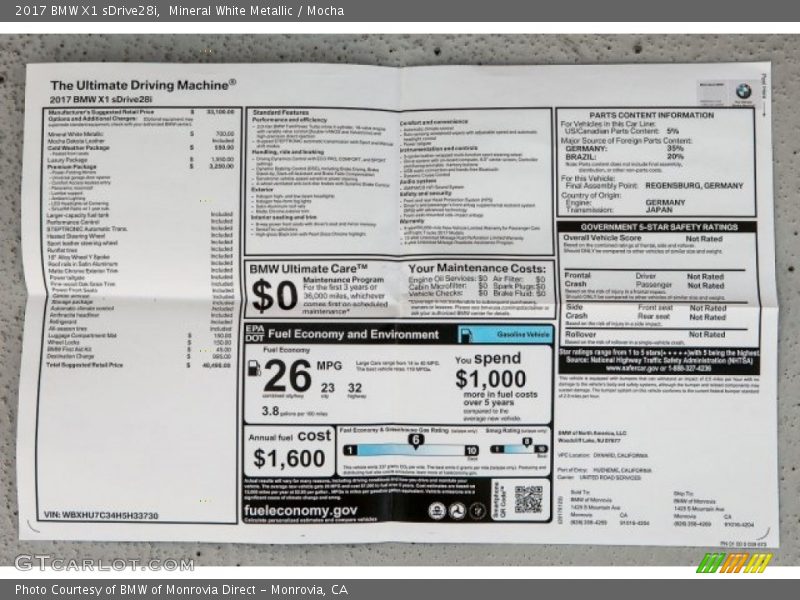The image size is (800, 600).
Task: Click the combined '26' MPG figure
Action: pyautogui.click(x=288, y=376)
